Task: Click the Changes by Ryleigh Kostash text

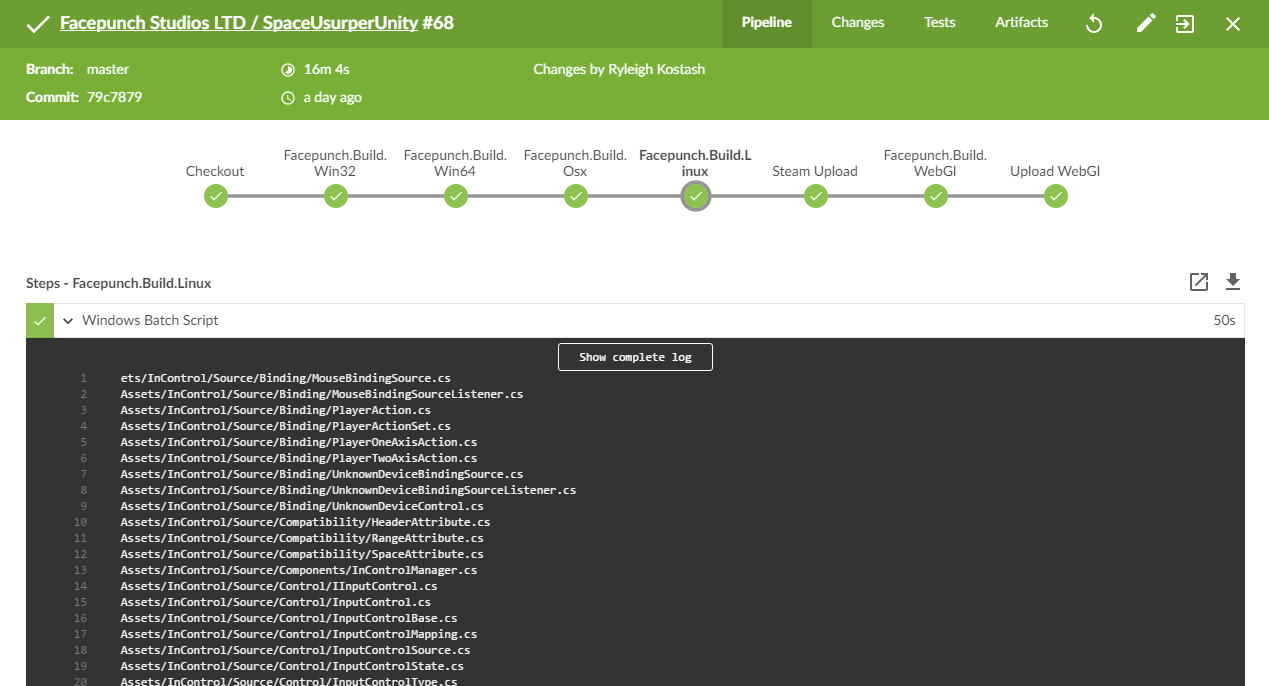Action: coord(619,69)
